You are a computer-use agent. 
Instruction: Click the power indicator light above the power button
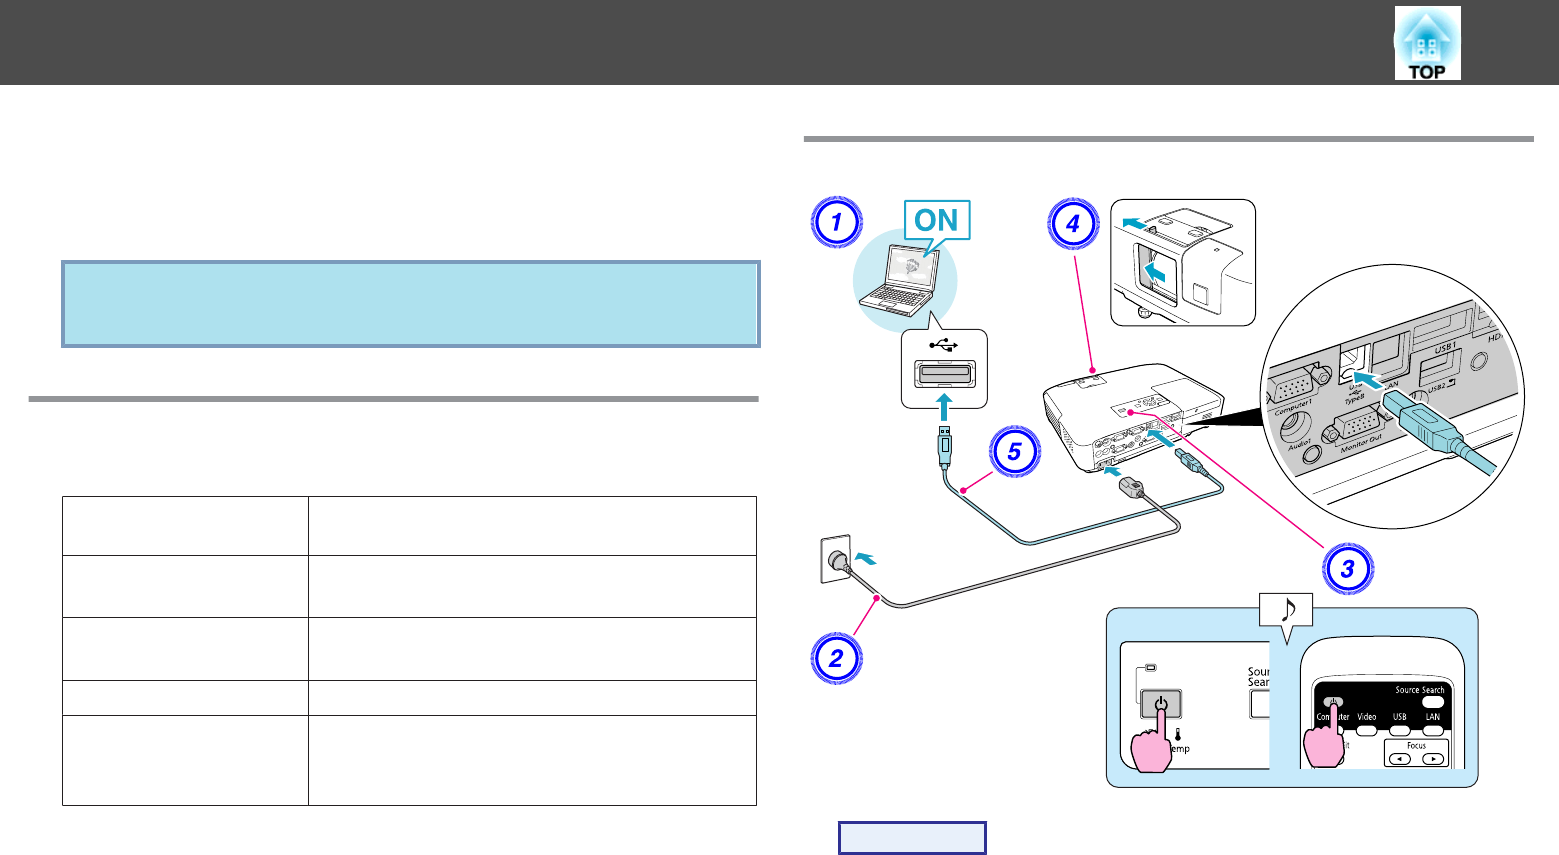pyautogui.click(x=1151, y=668)
